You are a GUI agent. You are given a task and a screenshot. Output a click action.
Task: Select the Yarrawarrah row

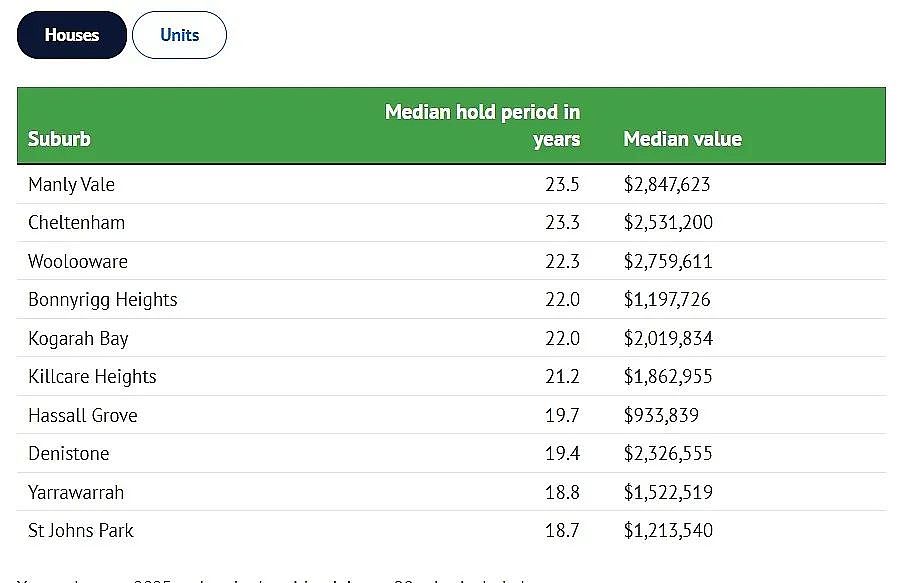click(x=451, y=492)
